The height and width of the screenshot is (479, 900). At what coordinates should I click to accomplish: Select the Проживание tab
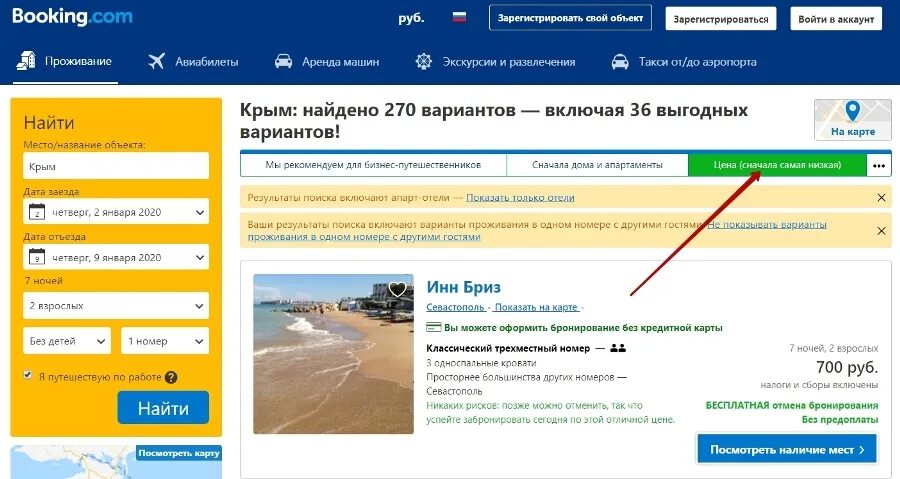pyautogui.click(x=65, y=61)
